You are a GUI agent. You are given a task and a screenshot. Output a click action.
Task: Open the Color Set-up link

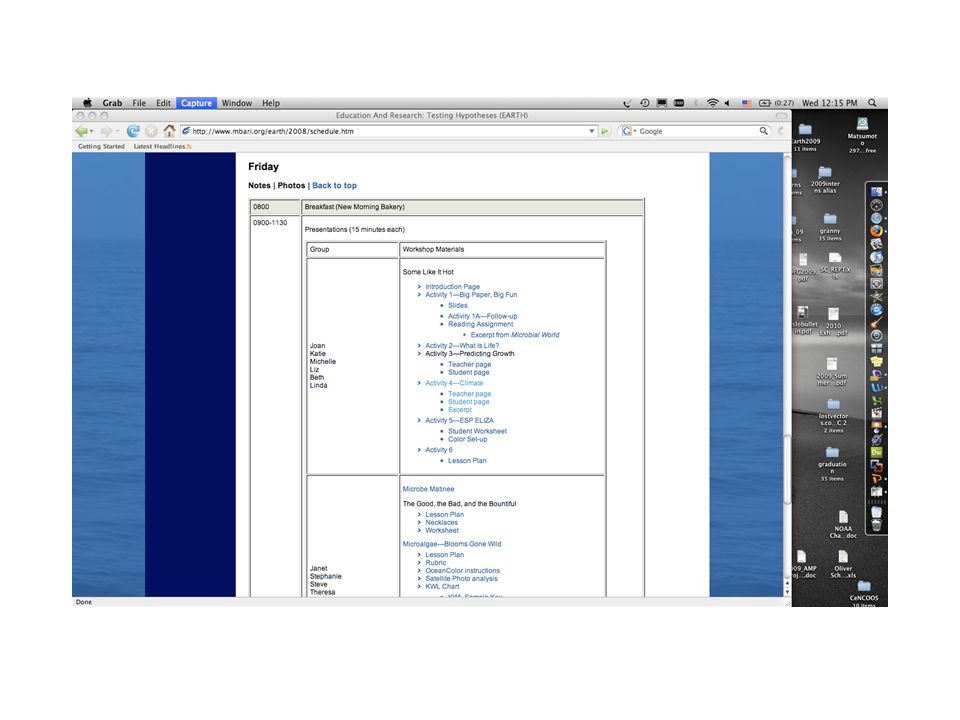[x=468, y=439]
